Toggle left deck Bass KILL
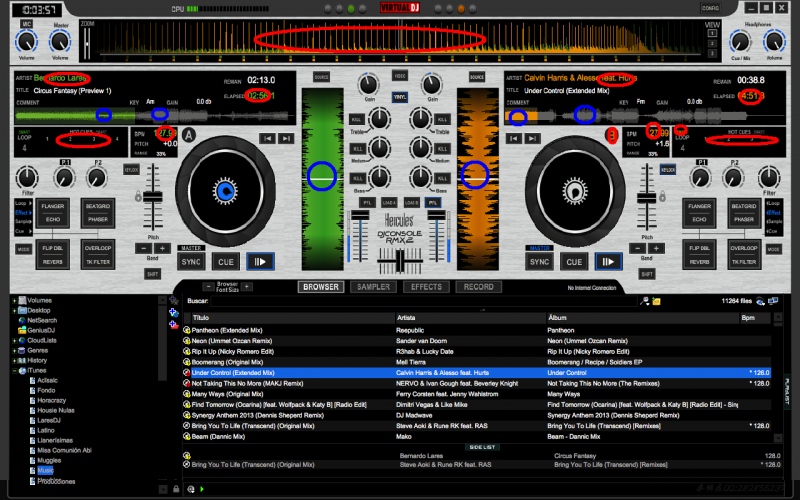 tap(357, 179)
